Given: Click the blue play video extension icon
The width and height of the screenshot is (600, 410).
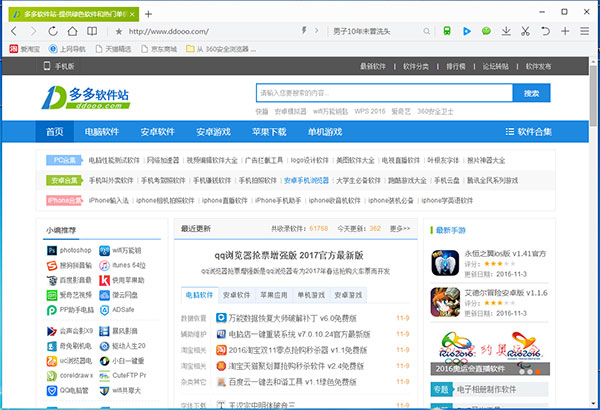Looking at the screenshot, I should click(466, 31).
